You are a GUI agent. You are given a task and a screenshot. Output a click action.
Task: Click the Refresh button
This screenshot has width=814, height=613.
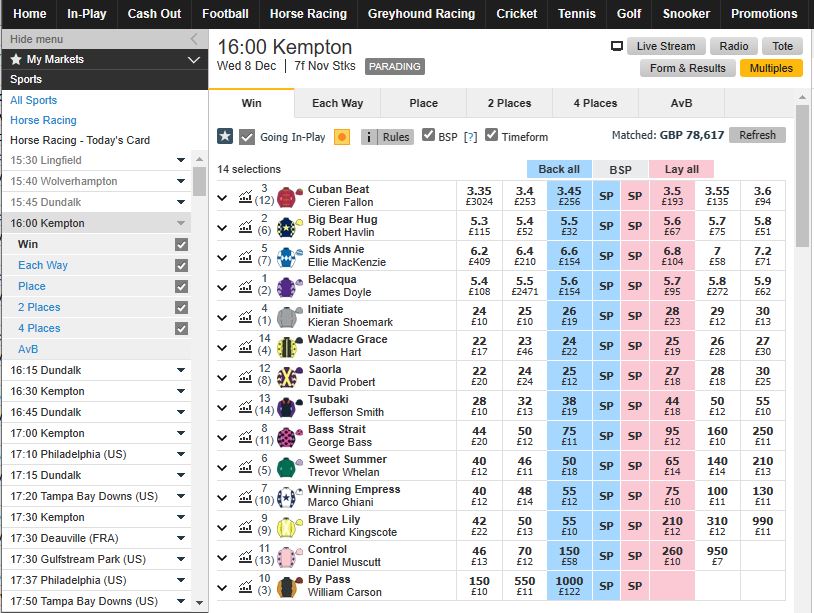click(x=757, y=135)
